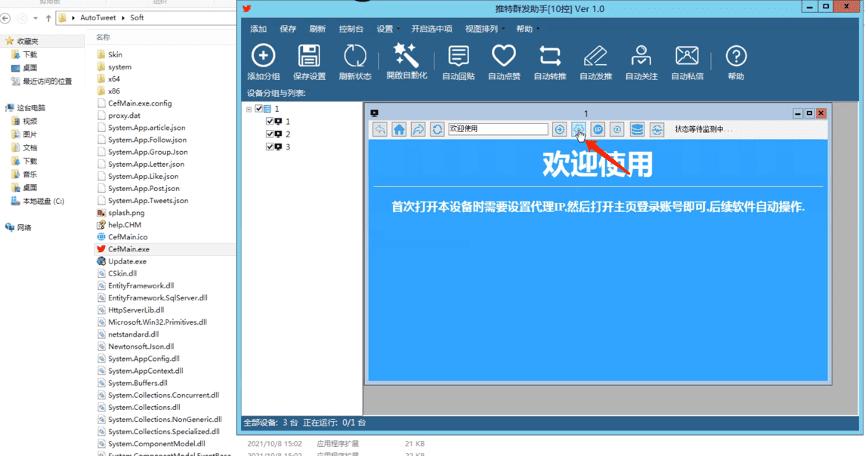Select device 2 label in the tree
The image size is (866, 456).
[x=288, y=134]
